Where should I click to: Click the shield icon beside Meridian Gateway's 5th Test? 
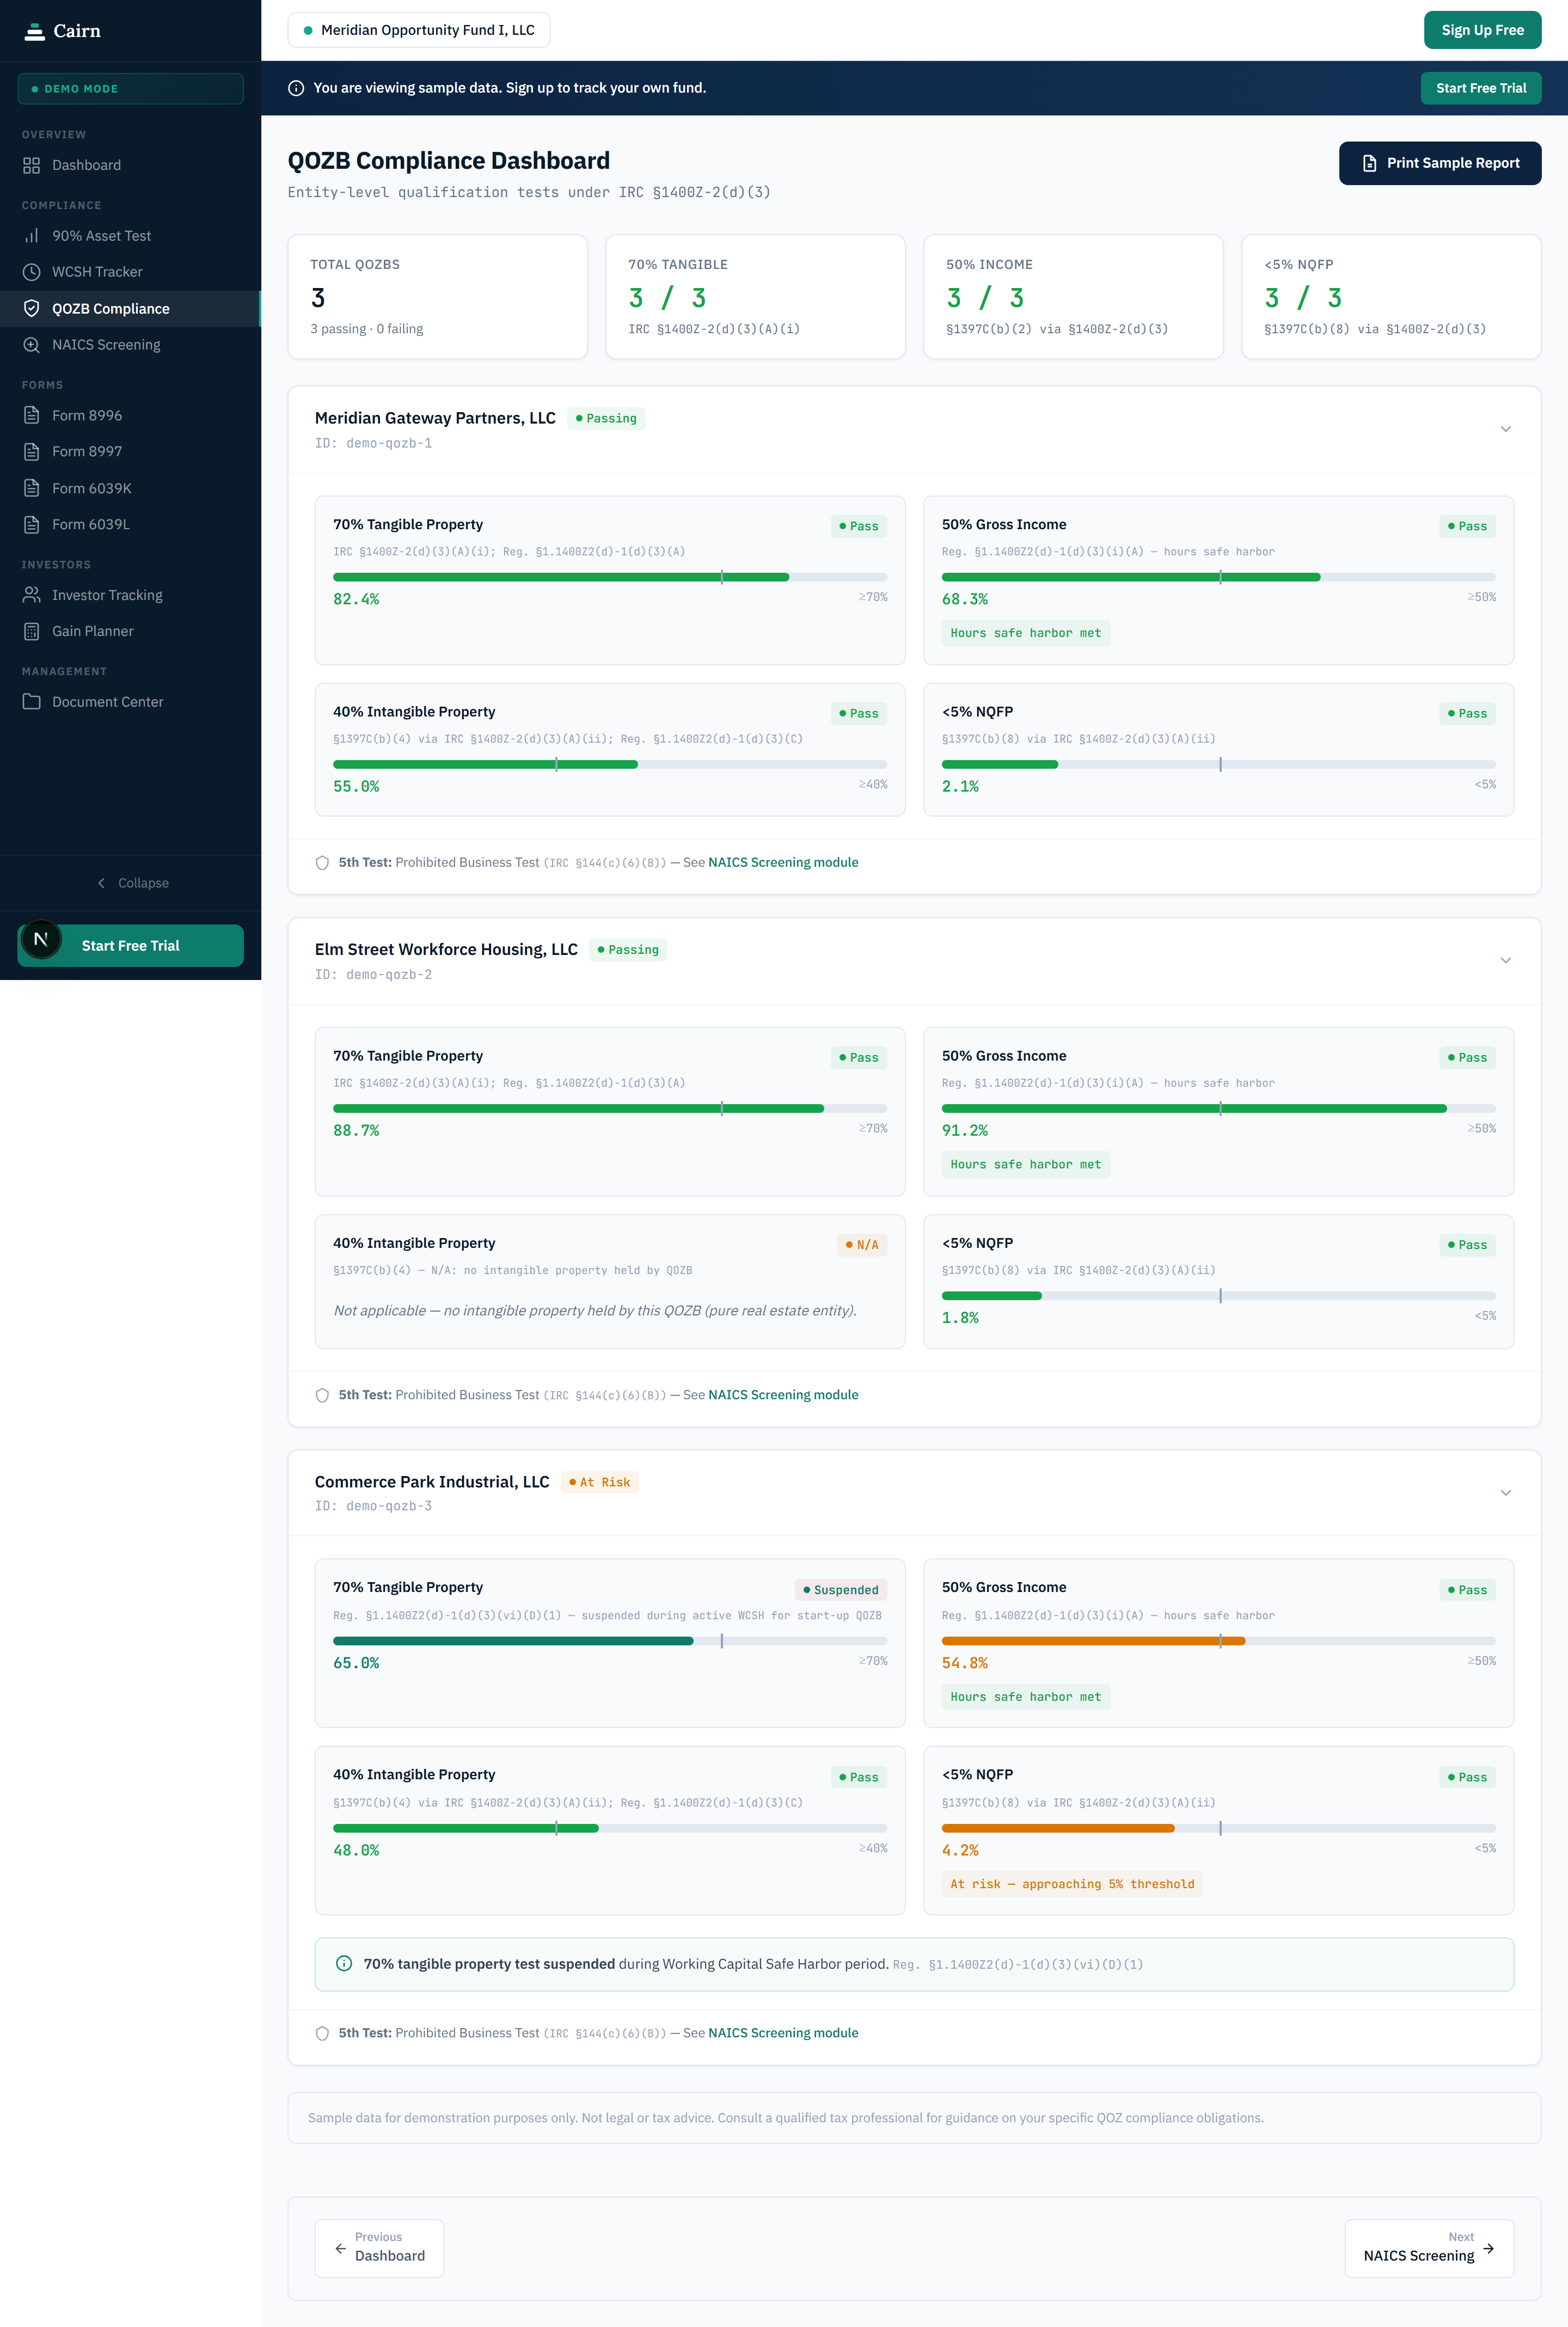coord(322,863)
